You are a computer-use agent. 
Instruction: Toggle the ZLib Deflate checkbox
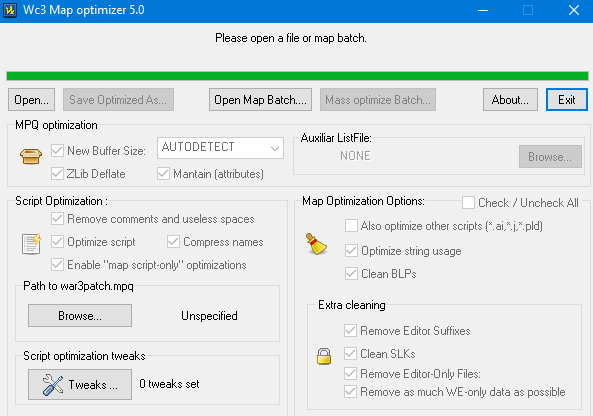tap(57, 174)
